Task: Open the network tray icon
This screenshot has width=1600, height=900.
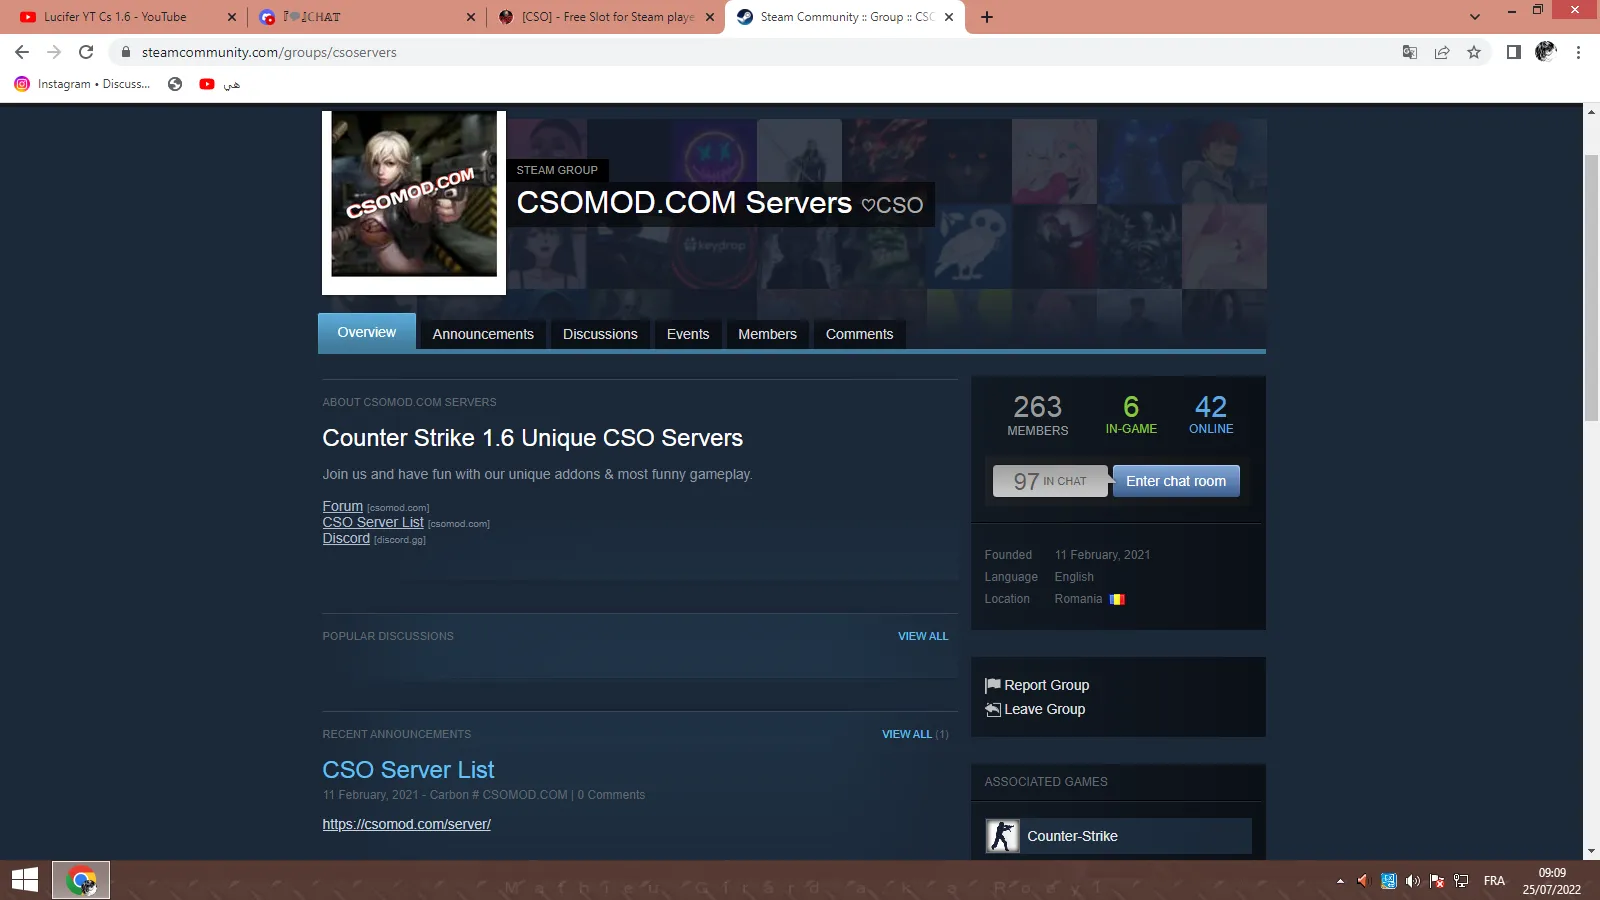Action: [x=1461, y=881]
